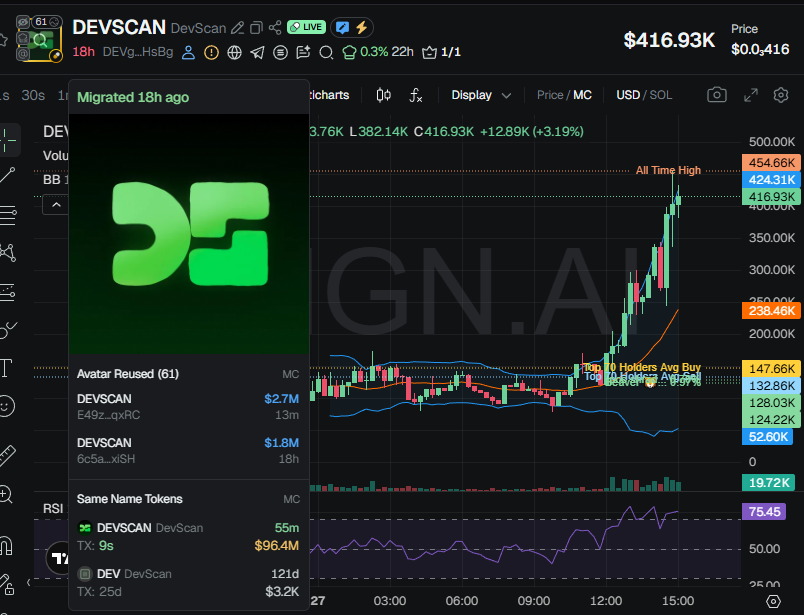The image size is (804, 615).
Task: Open DEVSCAN E49z...qxRC reused avatar token
Action: [x=188, y=407]
